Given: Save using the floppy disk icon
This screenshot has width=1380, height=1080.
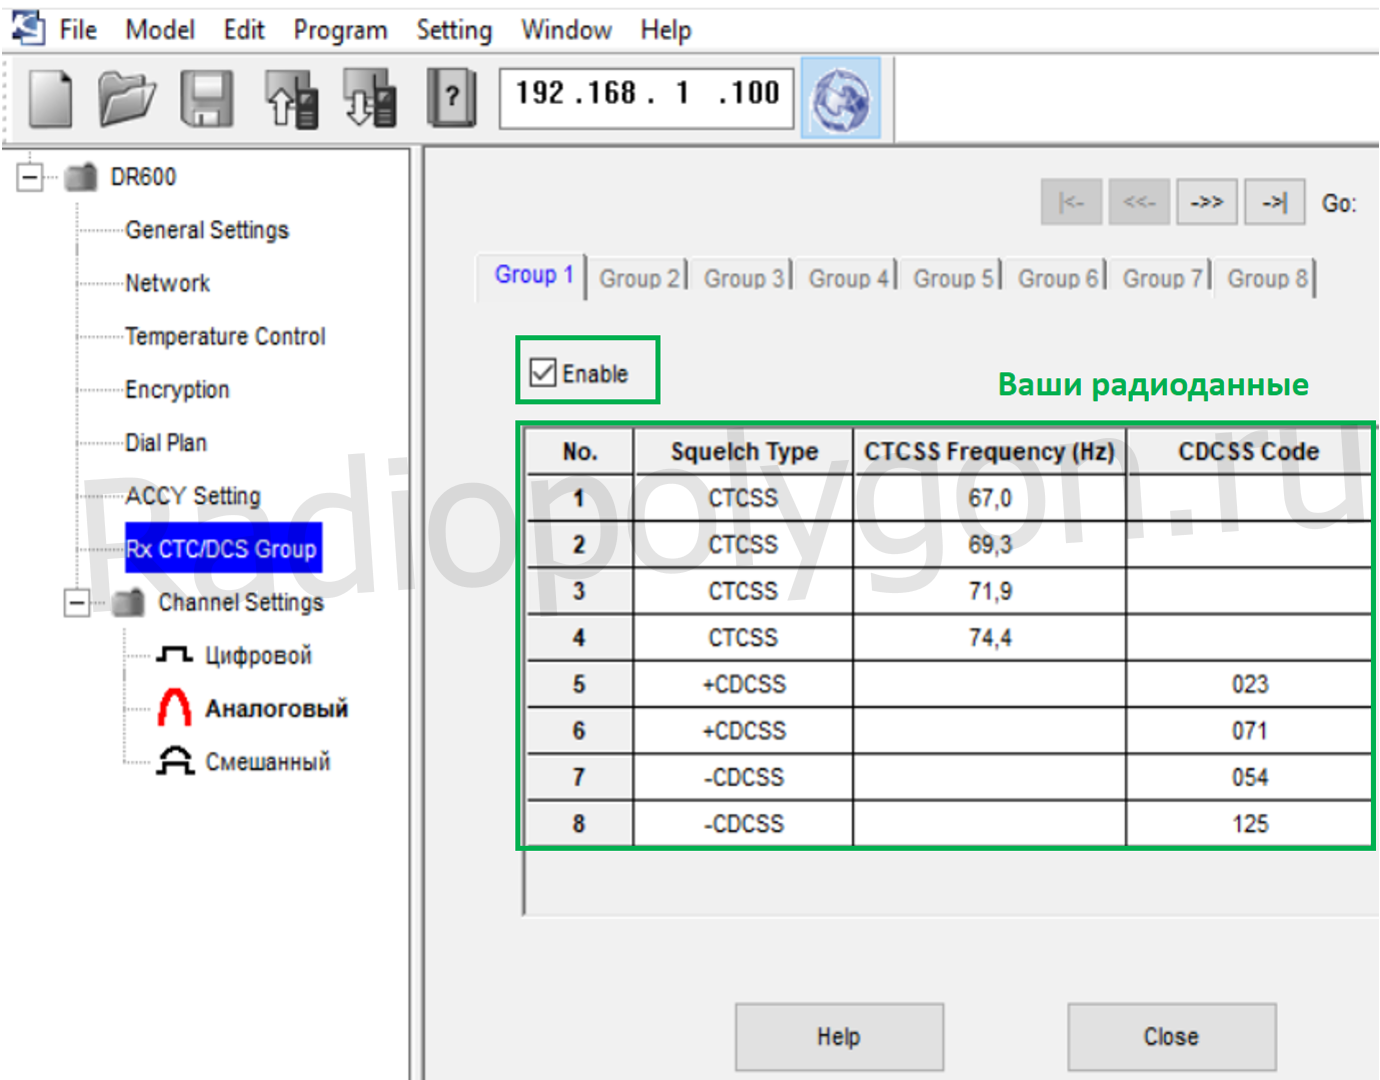Looking at the screenshot, I should coord(207,98).
